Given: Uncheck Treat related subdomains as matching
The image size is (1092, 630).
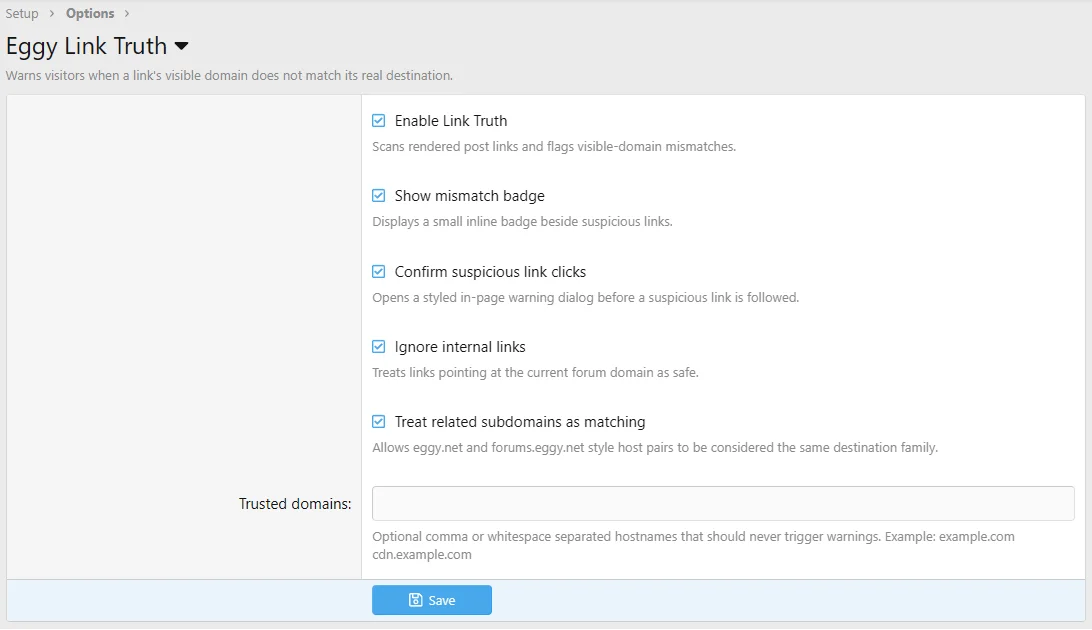Looking at the screenshot, I should (378, 422).
